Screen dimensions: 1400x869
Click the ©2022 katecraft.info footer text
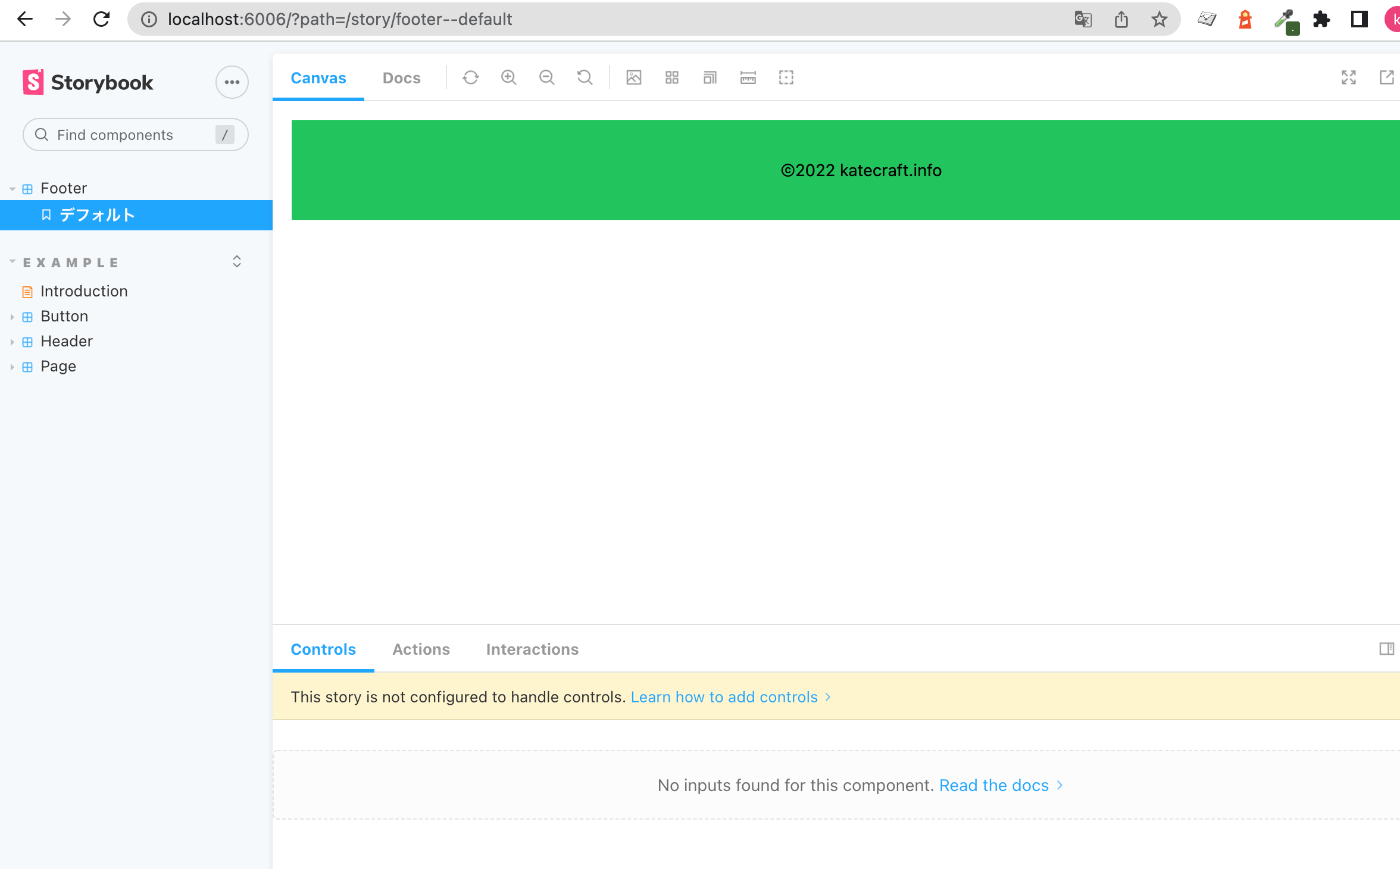(x=861, y=171)
